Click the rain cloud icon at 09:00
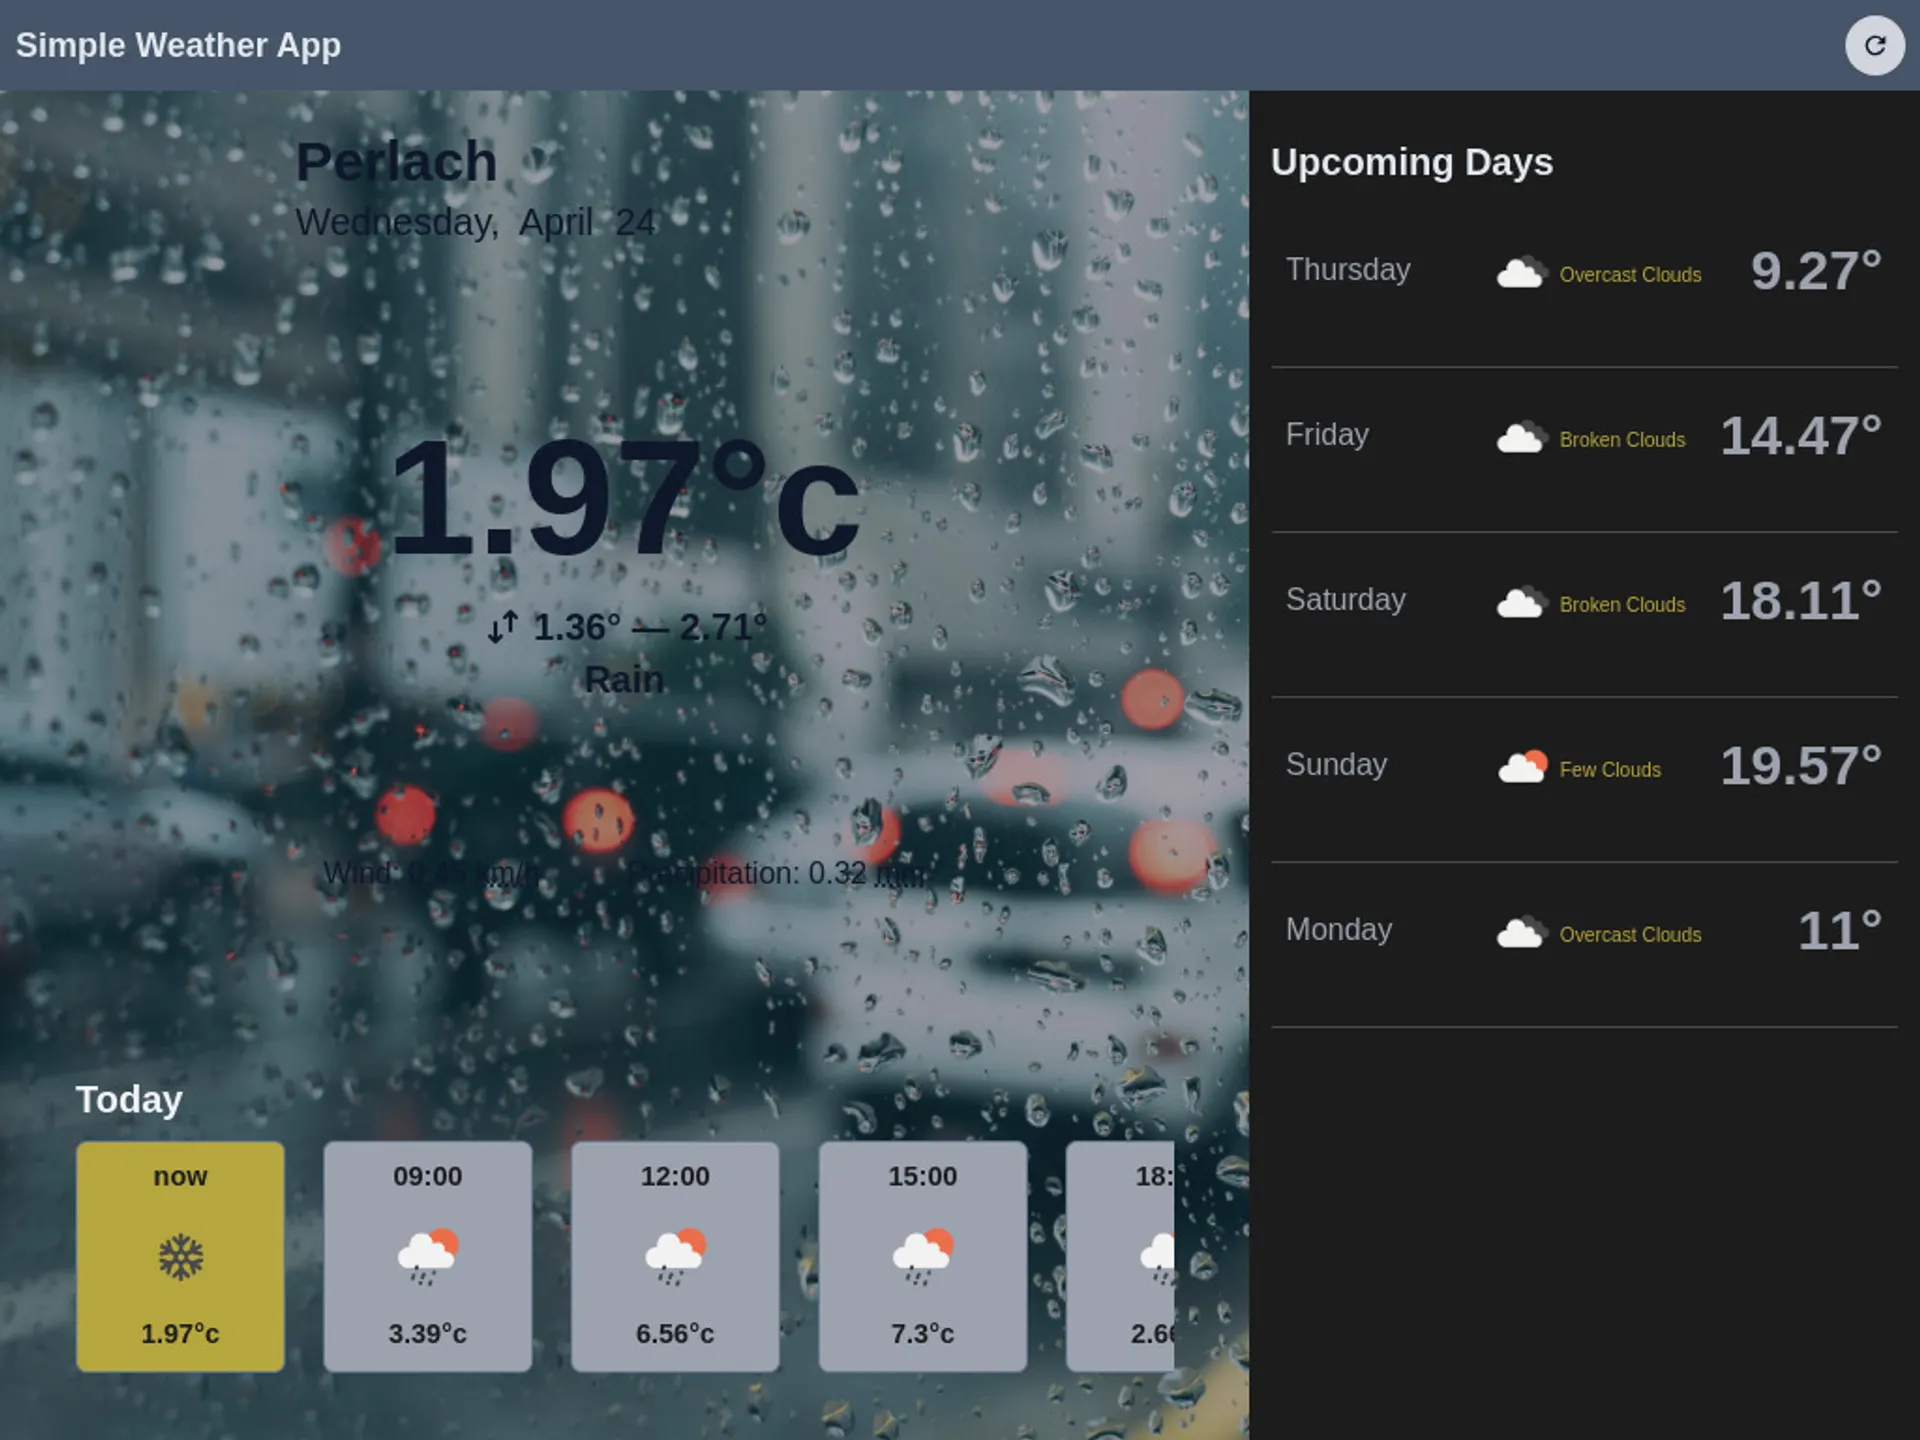The image size is (1920, 1440). (x=428, y=1257)
